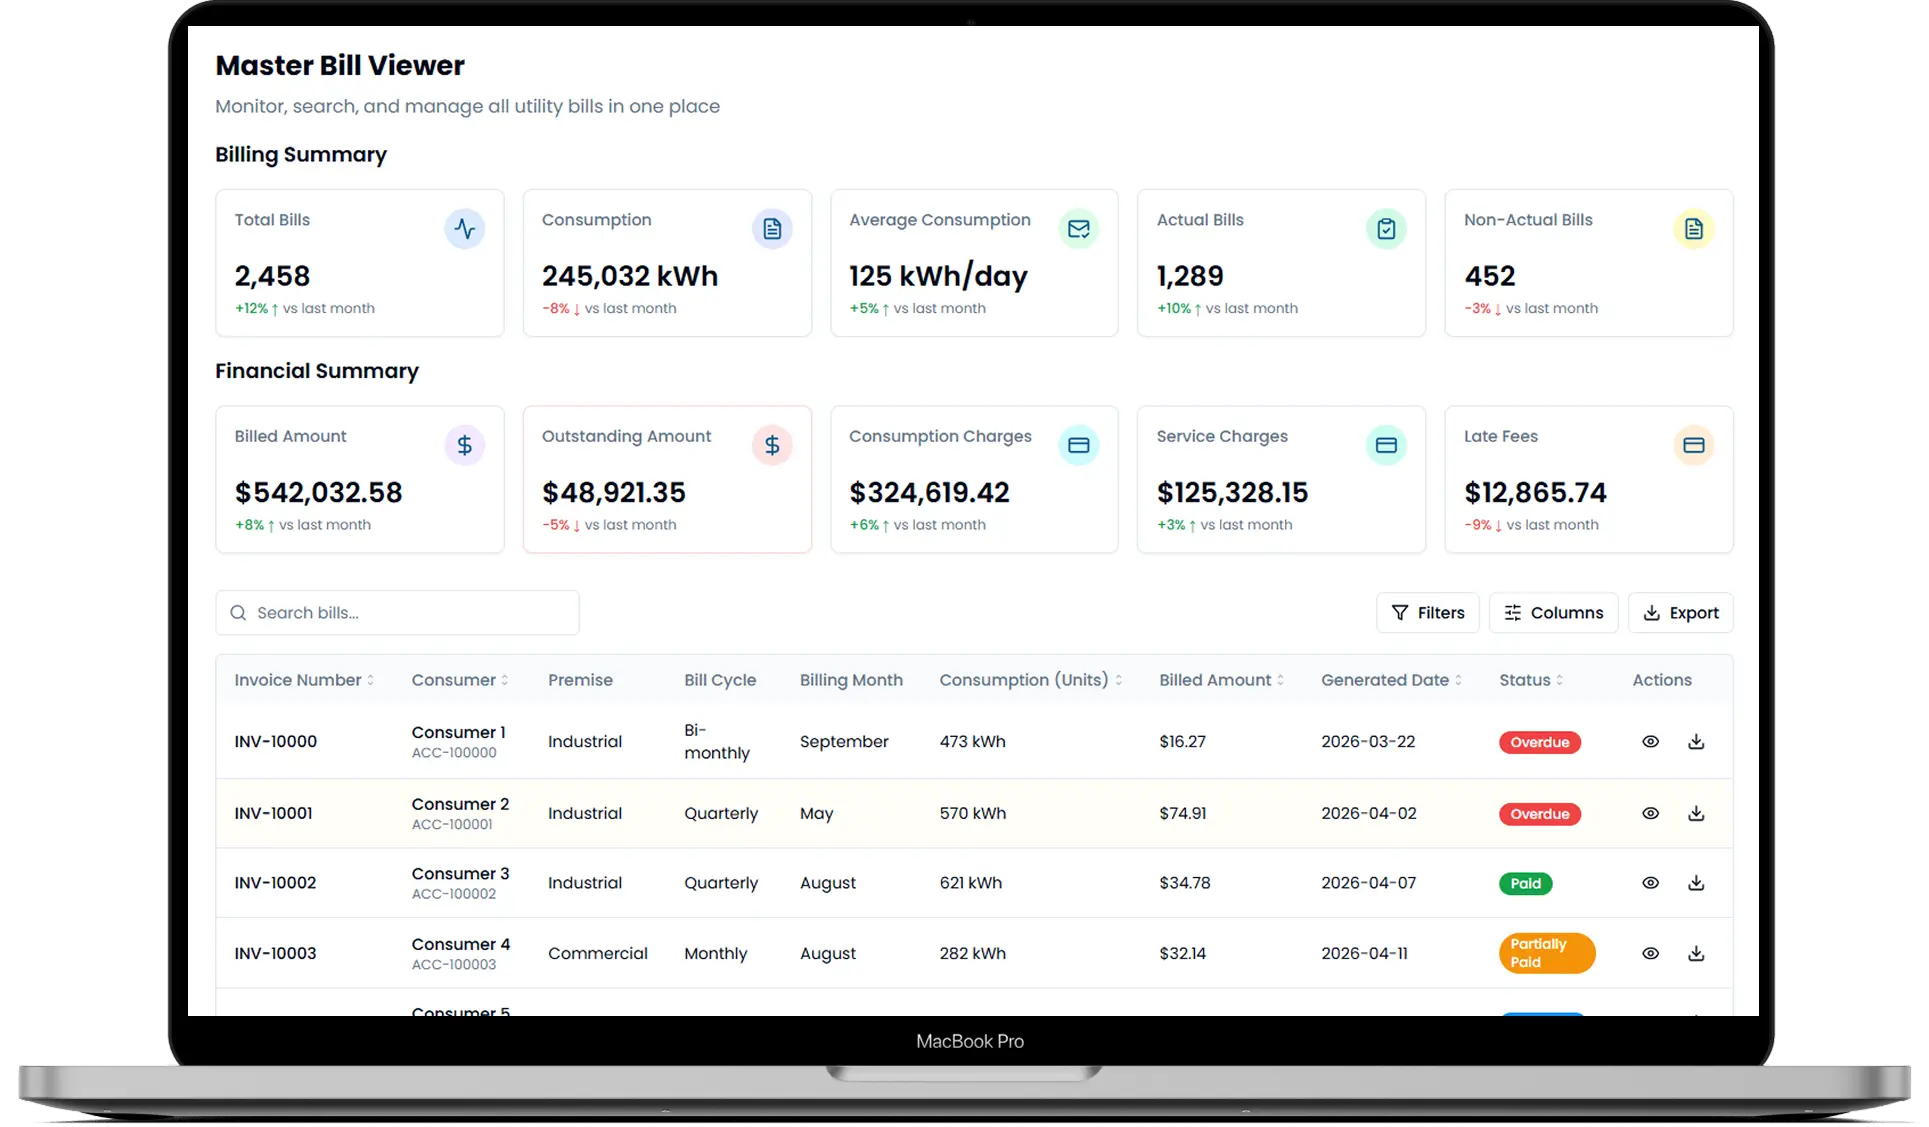The width and height of the screenshot is (1929, 1127).
Task: Sort the Billed Amount column
Action: coord(1281,679)
